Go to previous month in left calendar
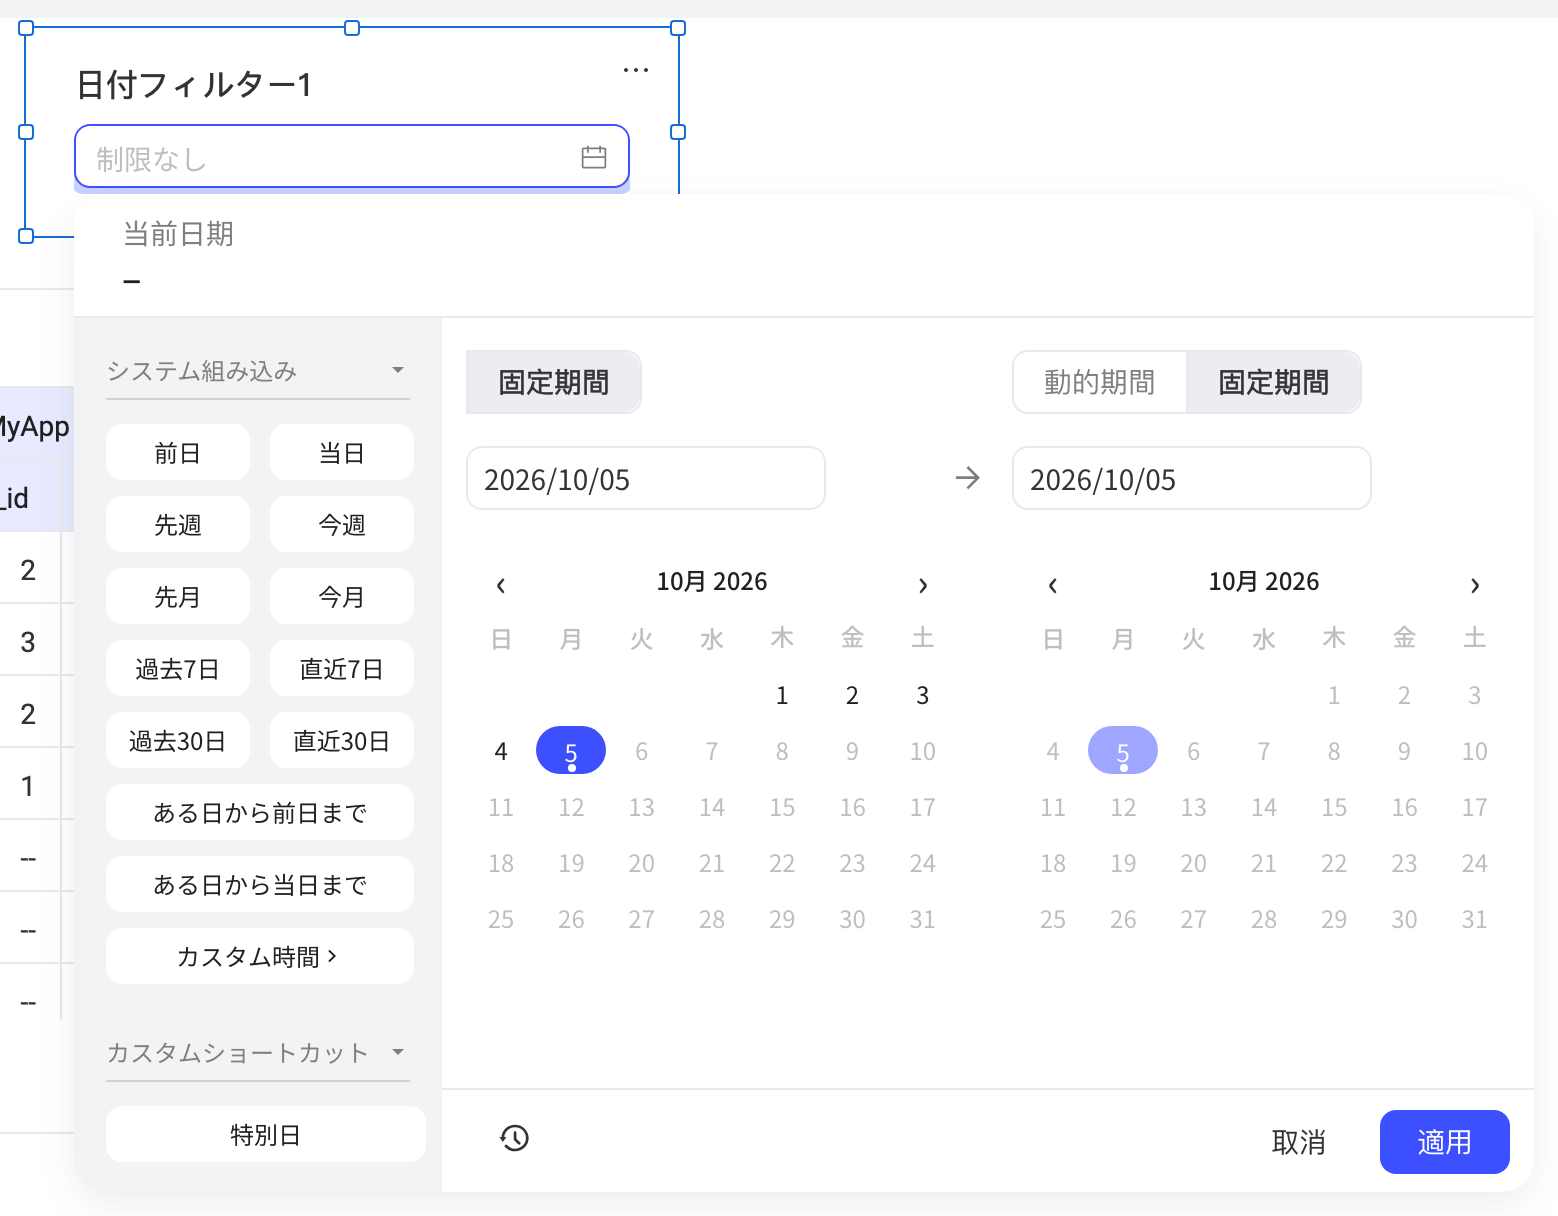The height and width of the screenshot is (1216, 1558). 501,585
